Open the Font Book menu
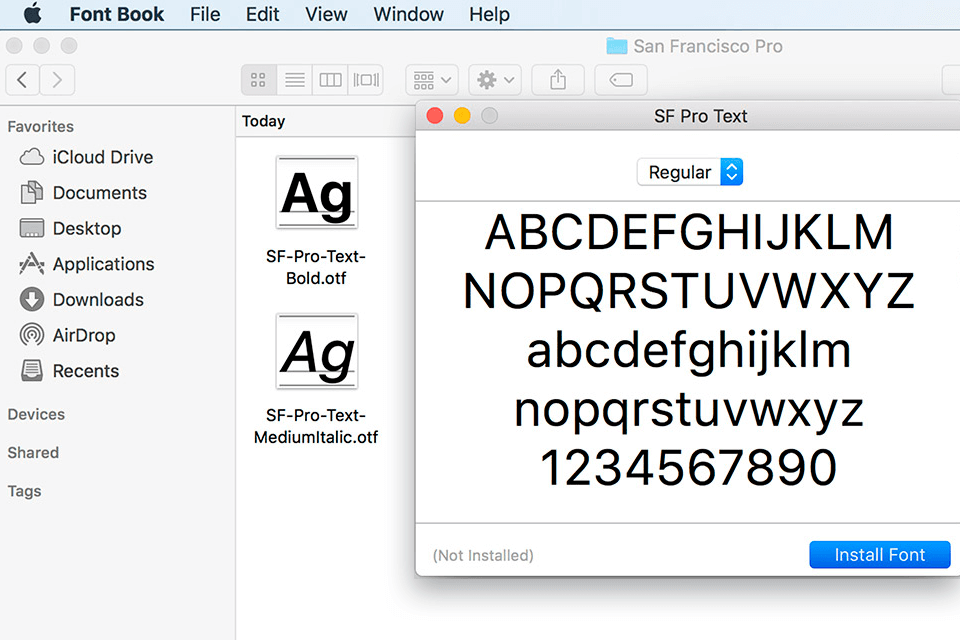This screenshot has height=640, width=960. click(x=116, y=14)
